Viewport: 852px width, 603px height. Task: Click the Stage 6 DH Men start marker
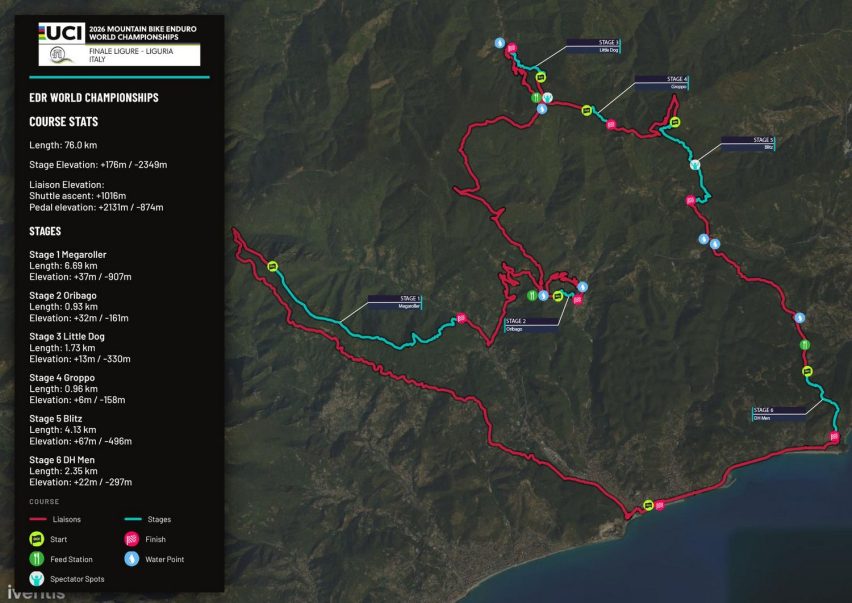click(807, 372)
